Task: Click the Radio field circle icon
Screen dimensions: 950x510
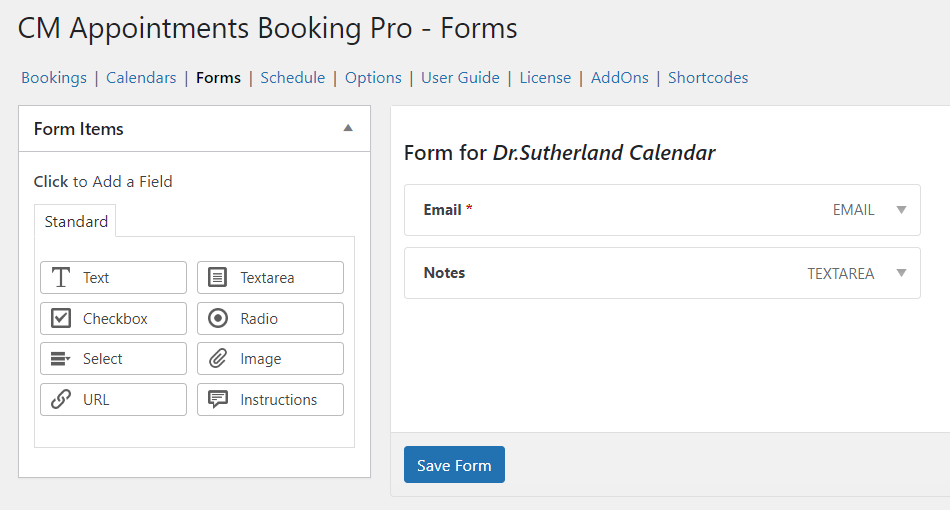Action: (218, 318)
